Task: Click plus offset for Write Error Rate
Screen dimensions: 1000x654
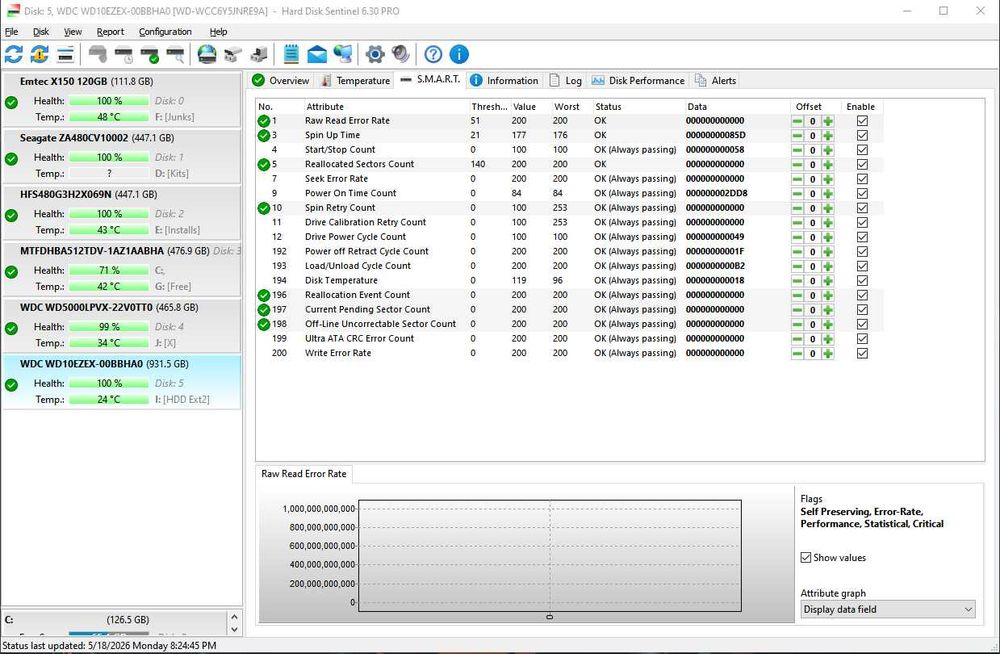Action: click(828, 353)
